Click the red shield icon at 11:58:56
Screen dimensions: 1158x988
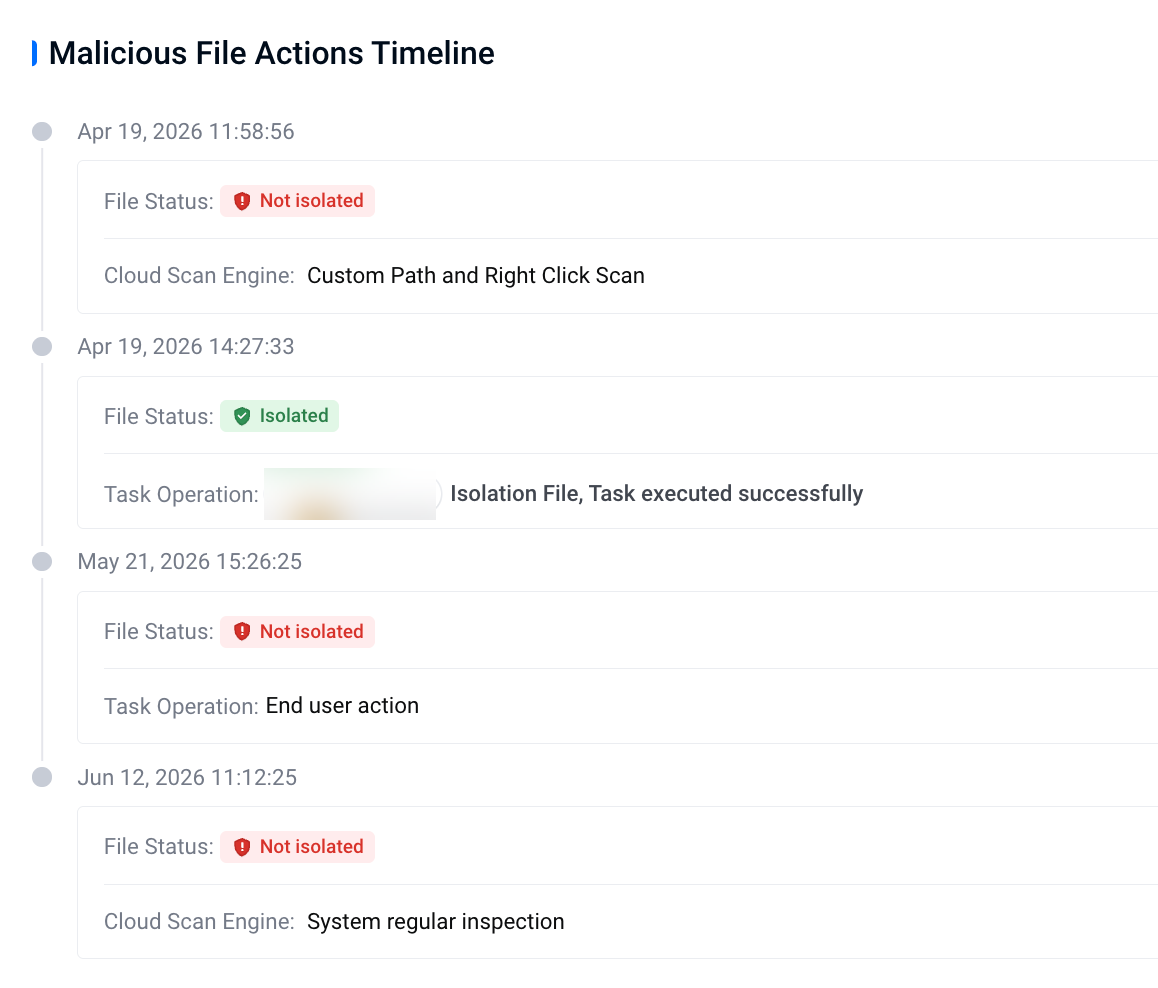[242, 202]
